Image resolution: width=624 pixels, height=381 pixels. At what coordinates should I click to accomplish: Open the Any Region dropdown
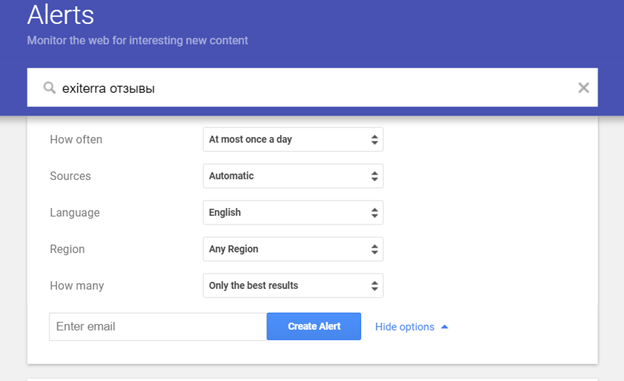(x=293, y=249)
